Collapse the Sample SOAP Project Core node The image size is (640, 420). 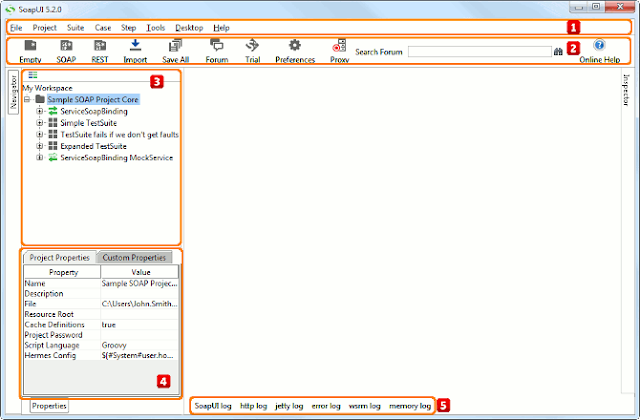[27, 99]
